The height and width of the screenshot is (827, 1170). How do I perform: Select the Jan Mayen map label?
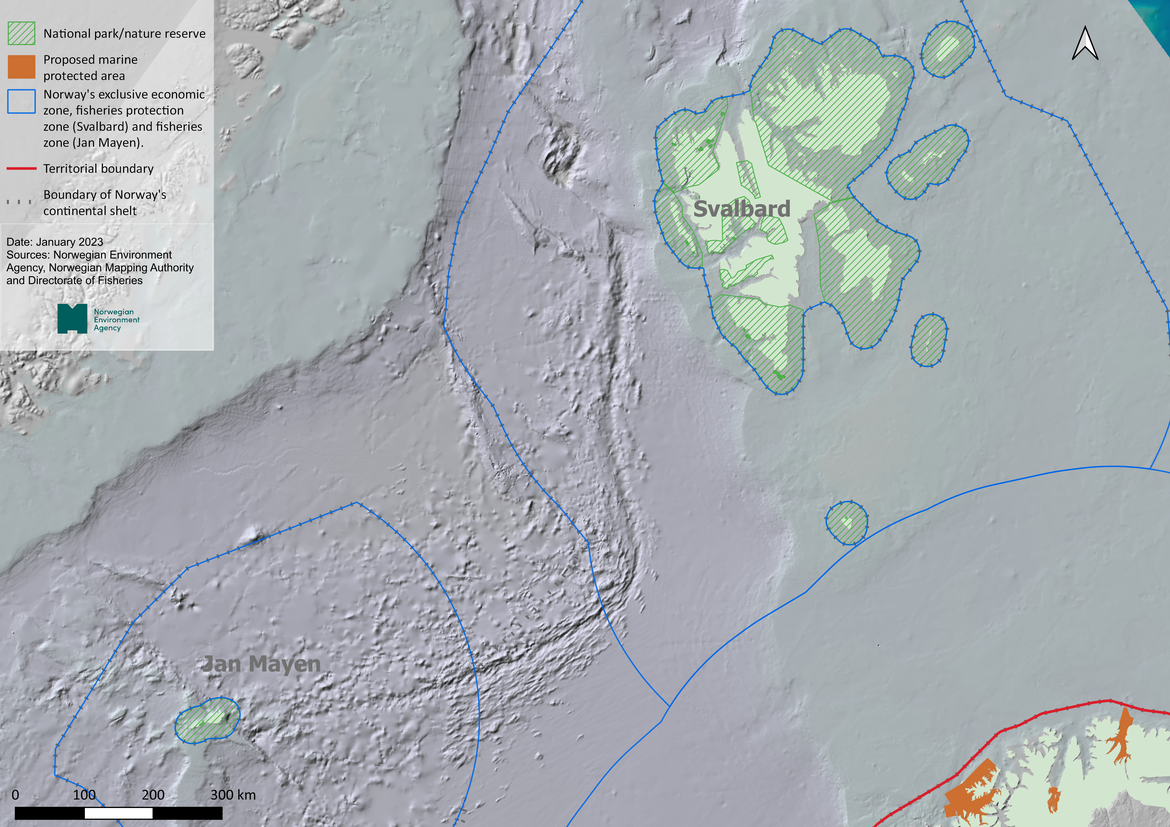262,664
